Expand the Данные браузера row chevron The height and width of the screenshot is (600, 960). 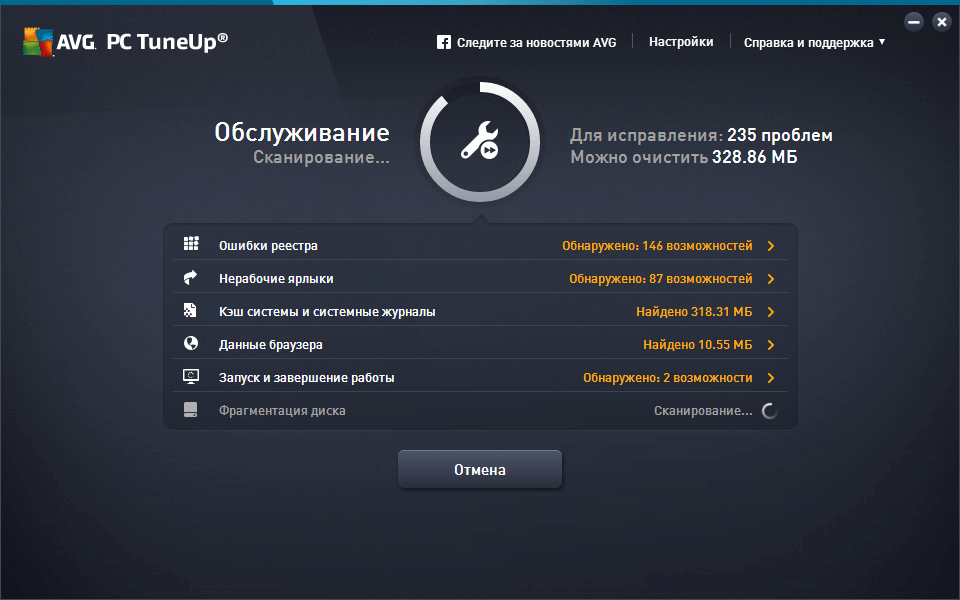point(771,345)
